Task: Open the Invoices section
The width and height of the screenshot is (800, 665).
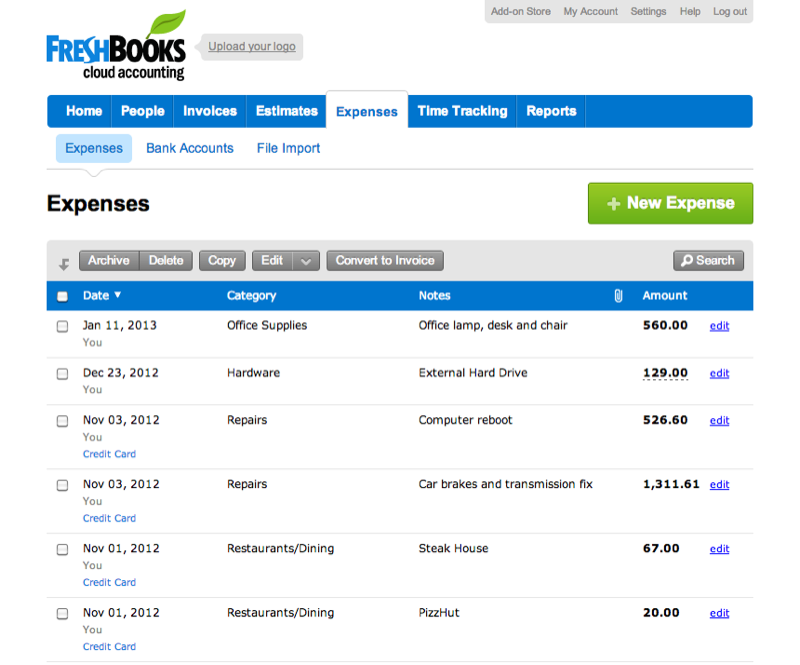Action: pos(209,111)
